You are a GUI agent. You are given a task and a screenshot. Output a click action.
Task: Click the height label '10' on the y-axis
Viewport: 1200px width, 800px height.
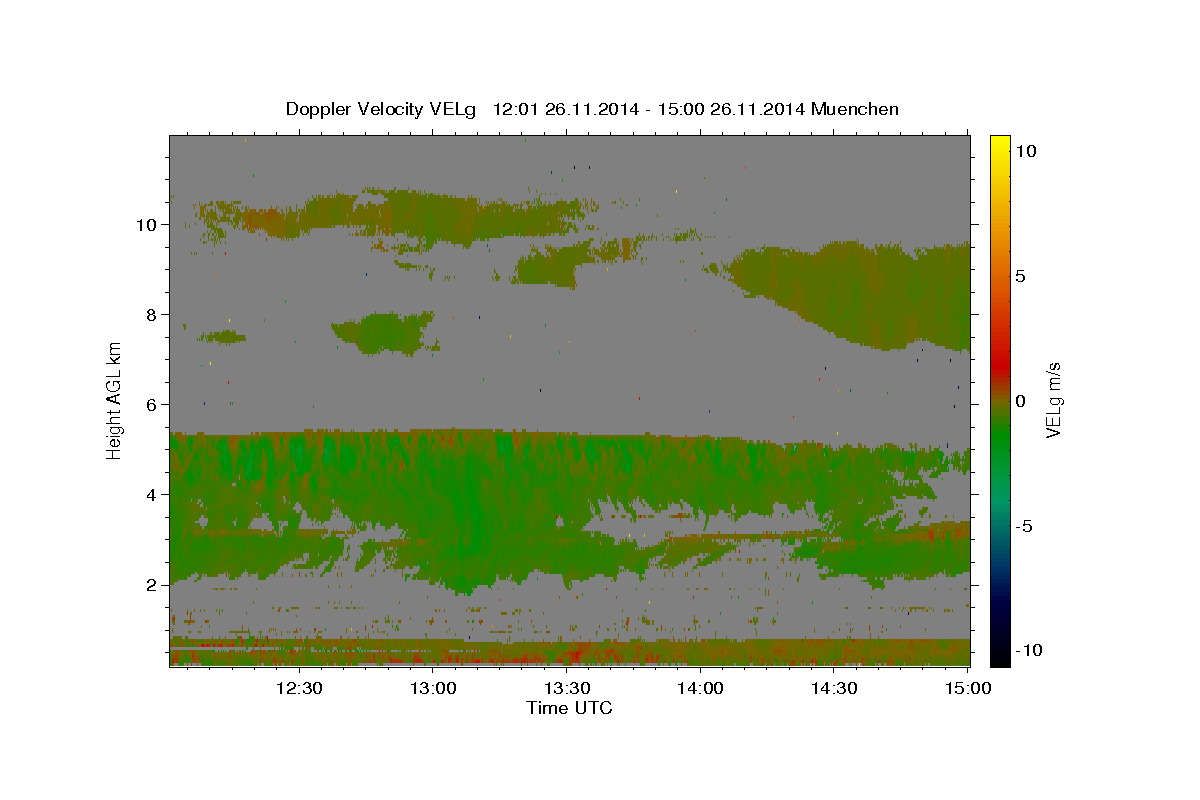(147, 224)
